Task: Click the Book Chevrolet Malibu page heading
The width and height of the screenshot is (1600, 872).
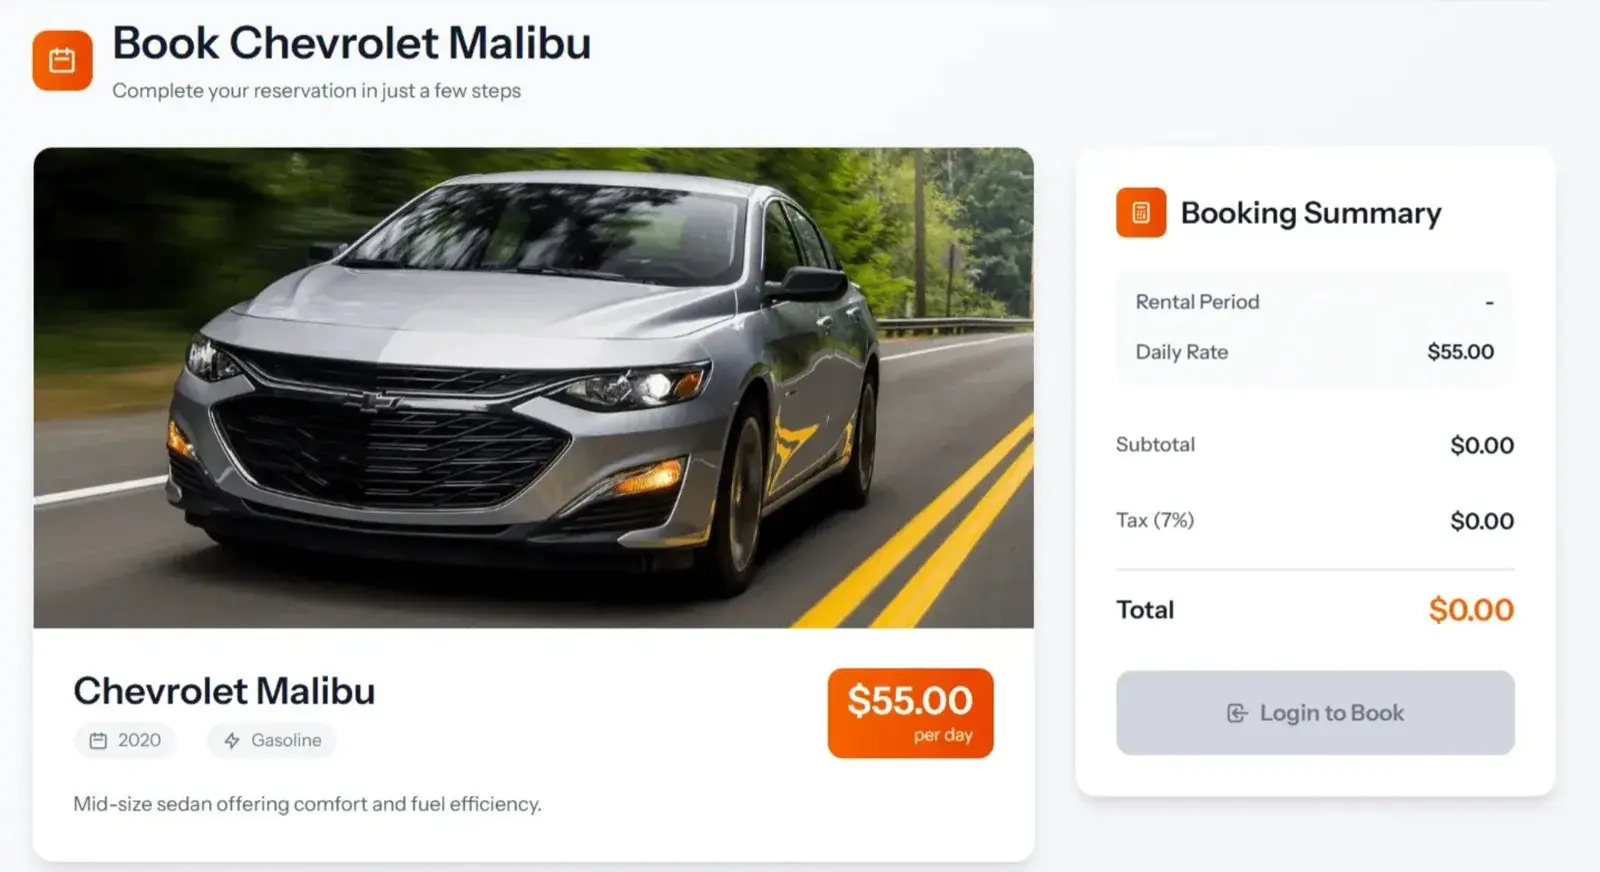Action: (x=350, y=44)
